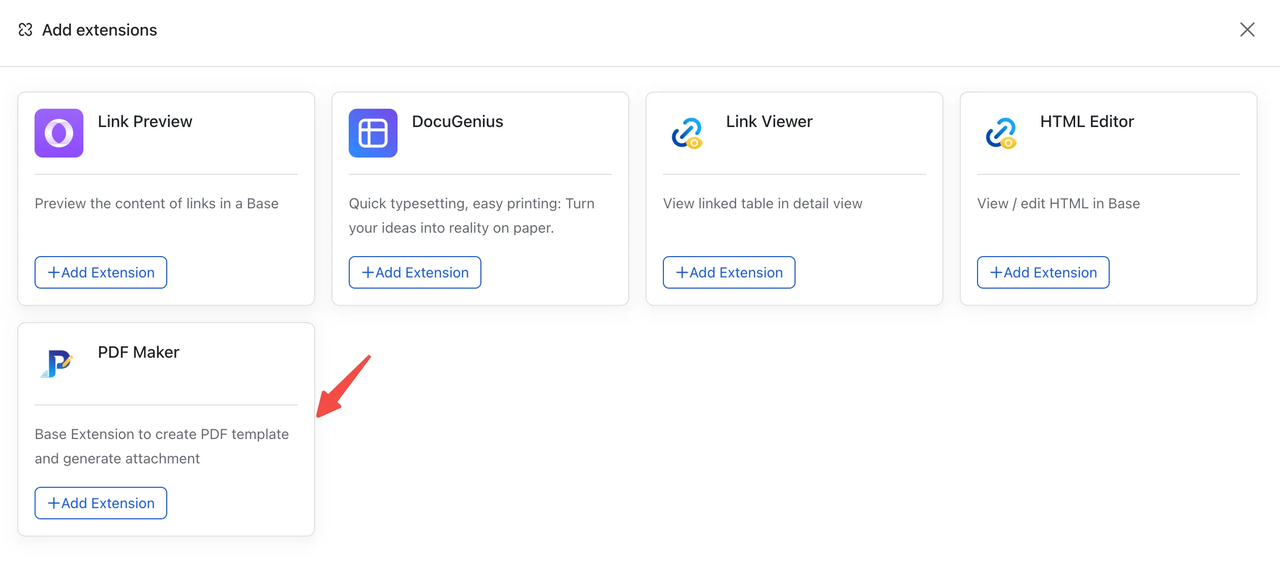Click the PDF Maker logo icon
The image size is (1280, 562).
coord(59,363)
